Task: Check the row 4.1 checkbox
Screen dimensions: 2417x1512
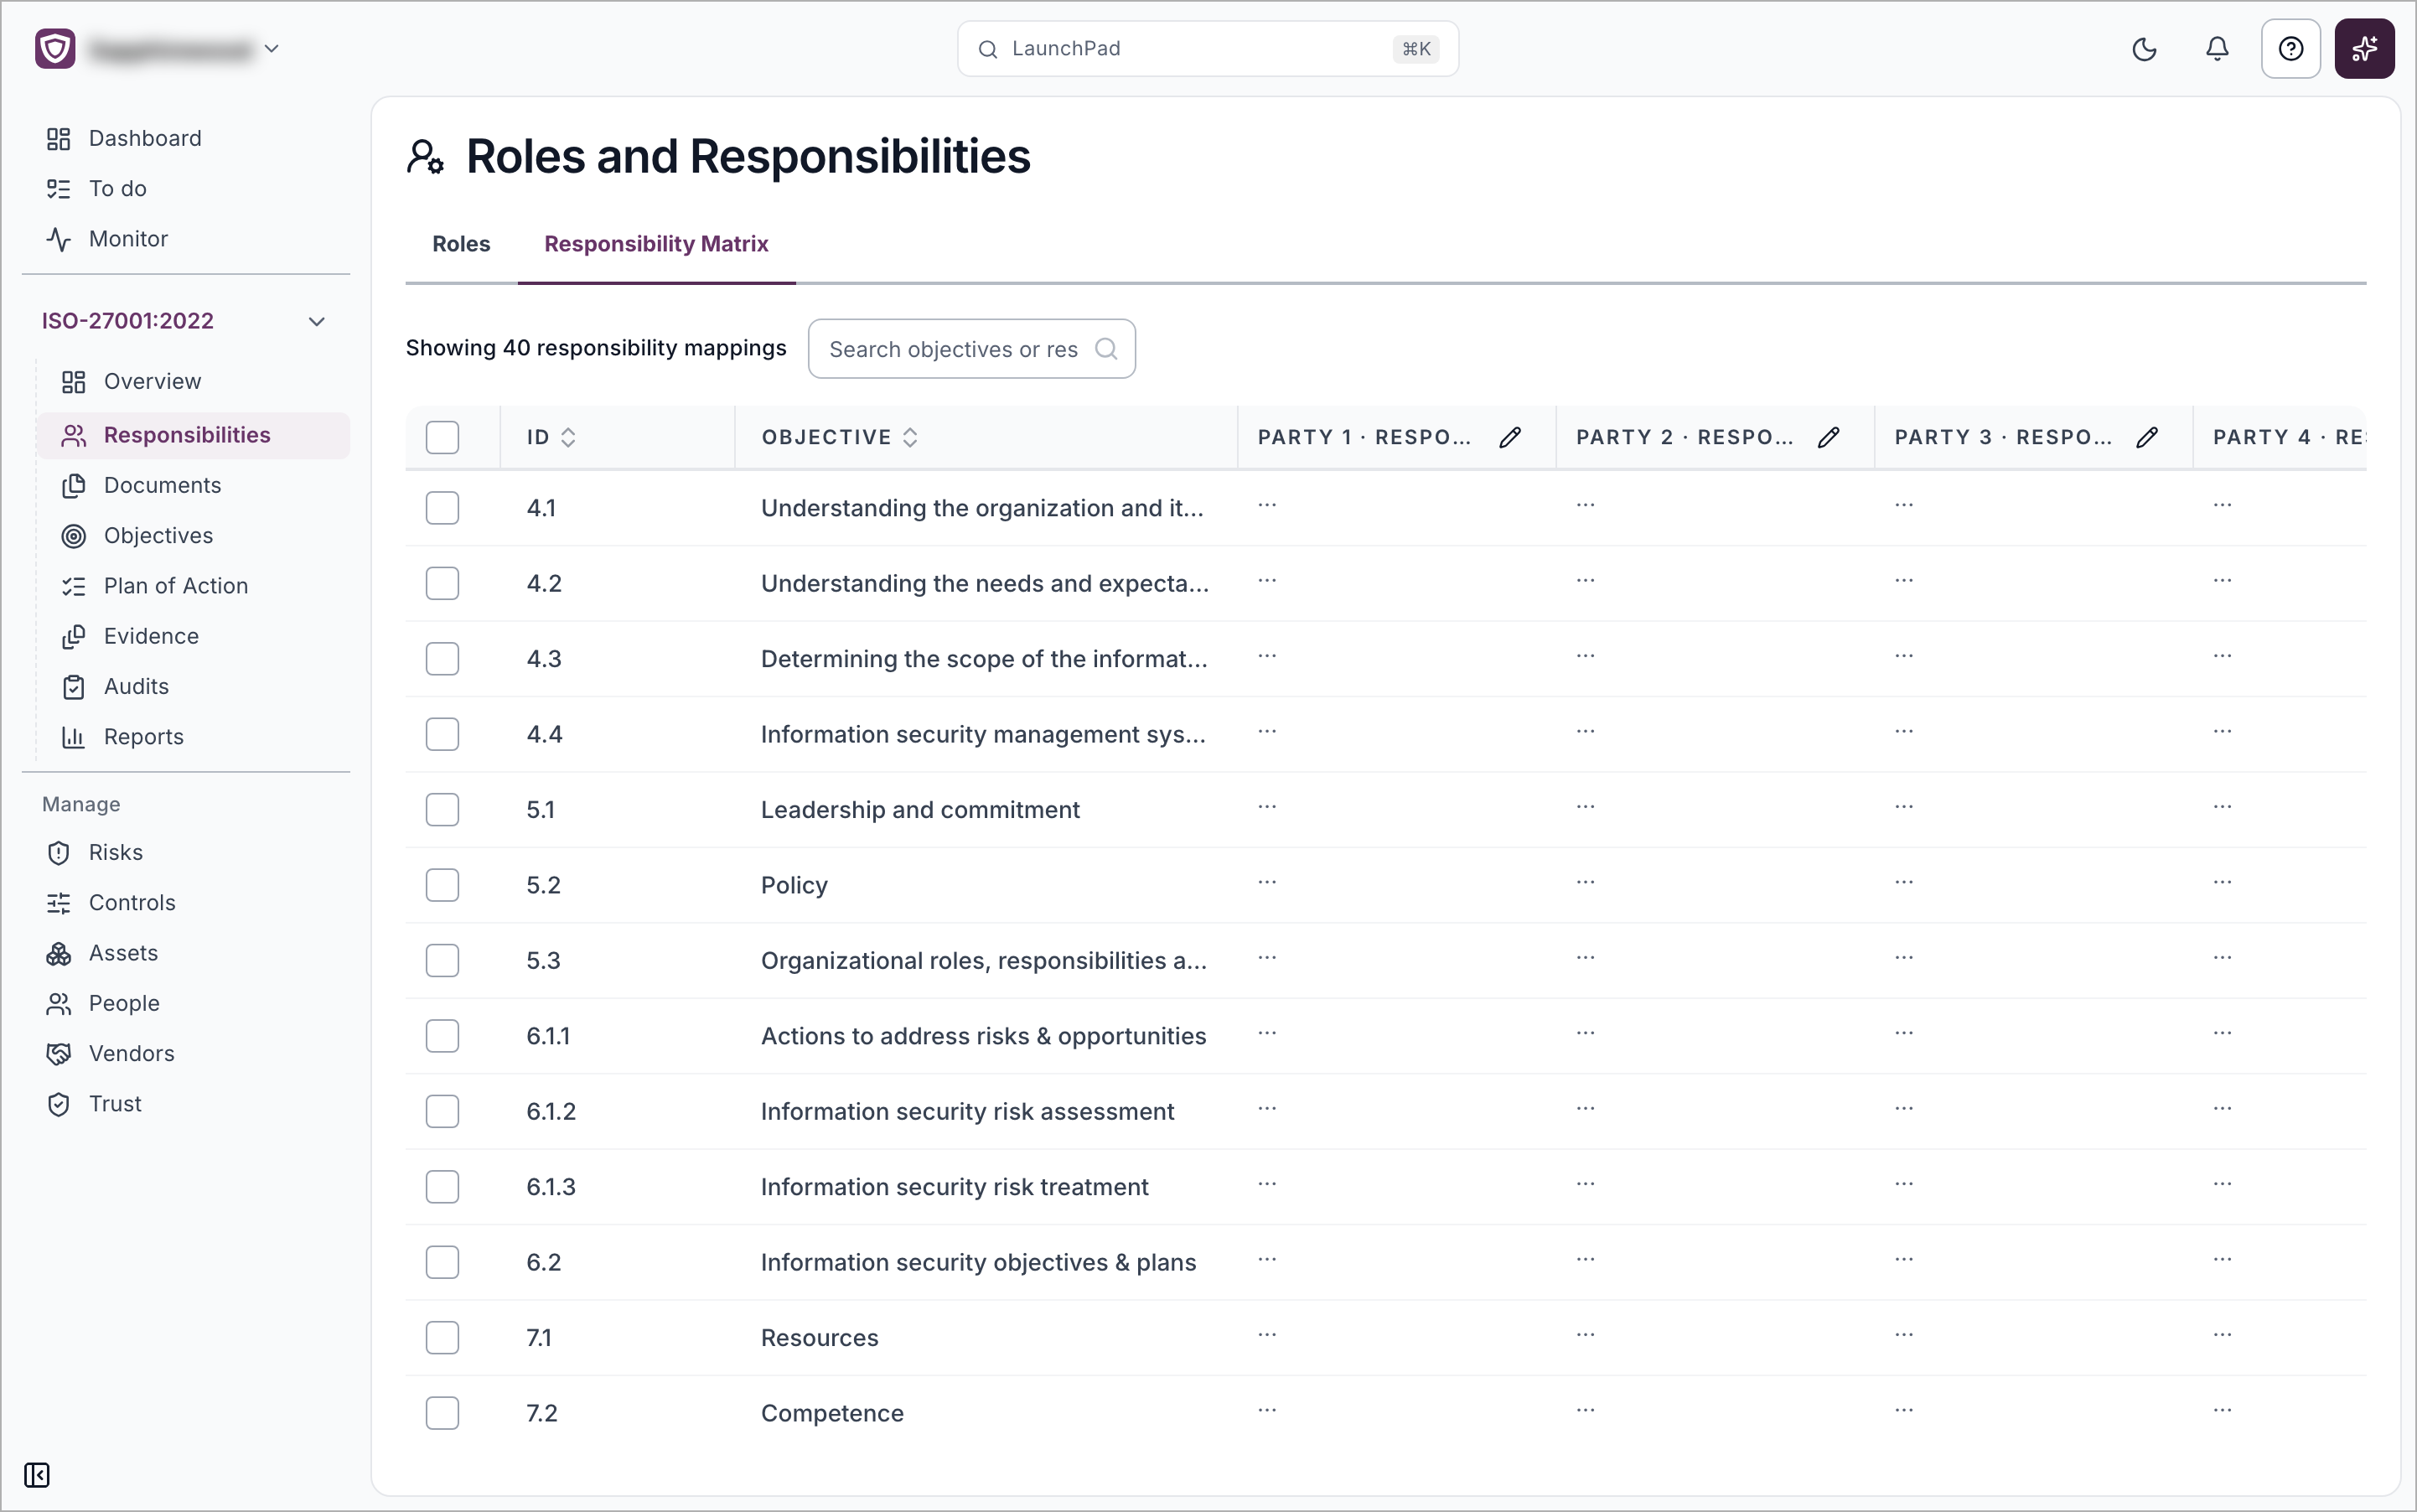Action: 442,508
